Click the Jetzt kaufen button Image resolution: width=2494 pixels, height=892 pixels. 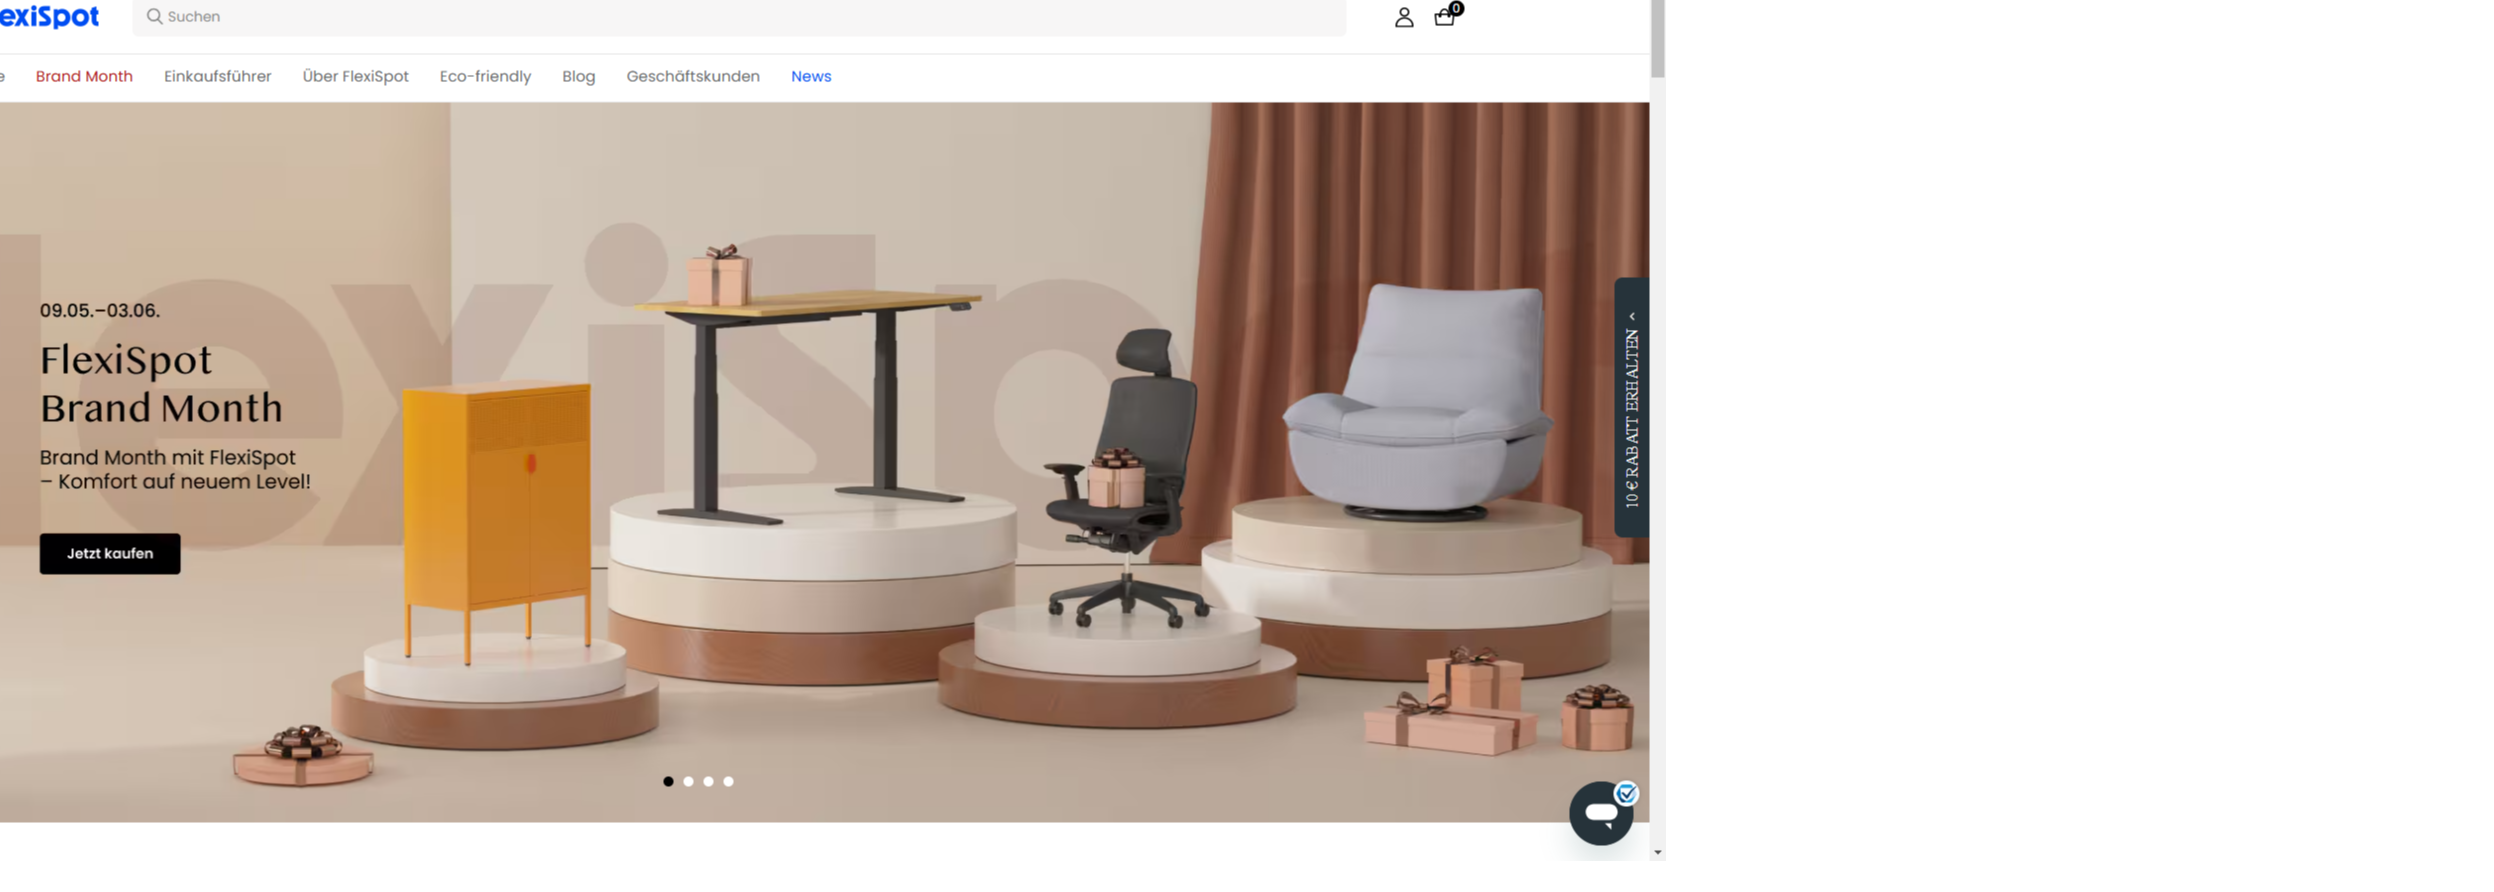tap(110, 553)
